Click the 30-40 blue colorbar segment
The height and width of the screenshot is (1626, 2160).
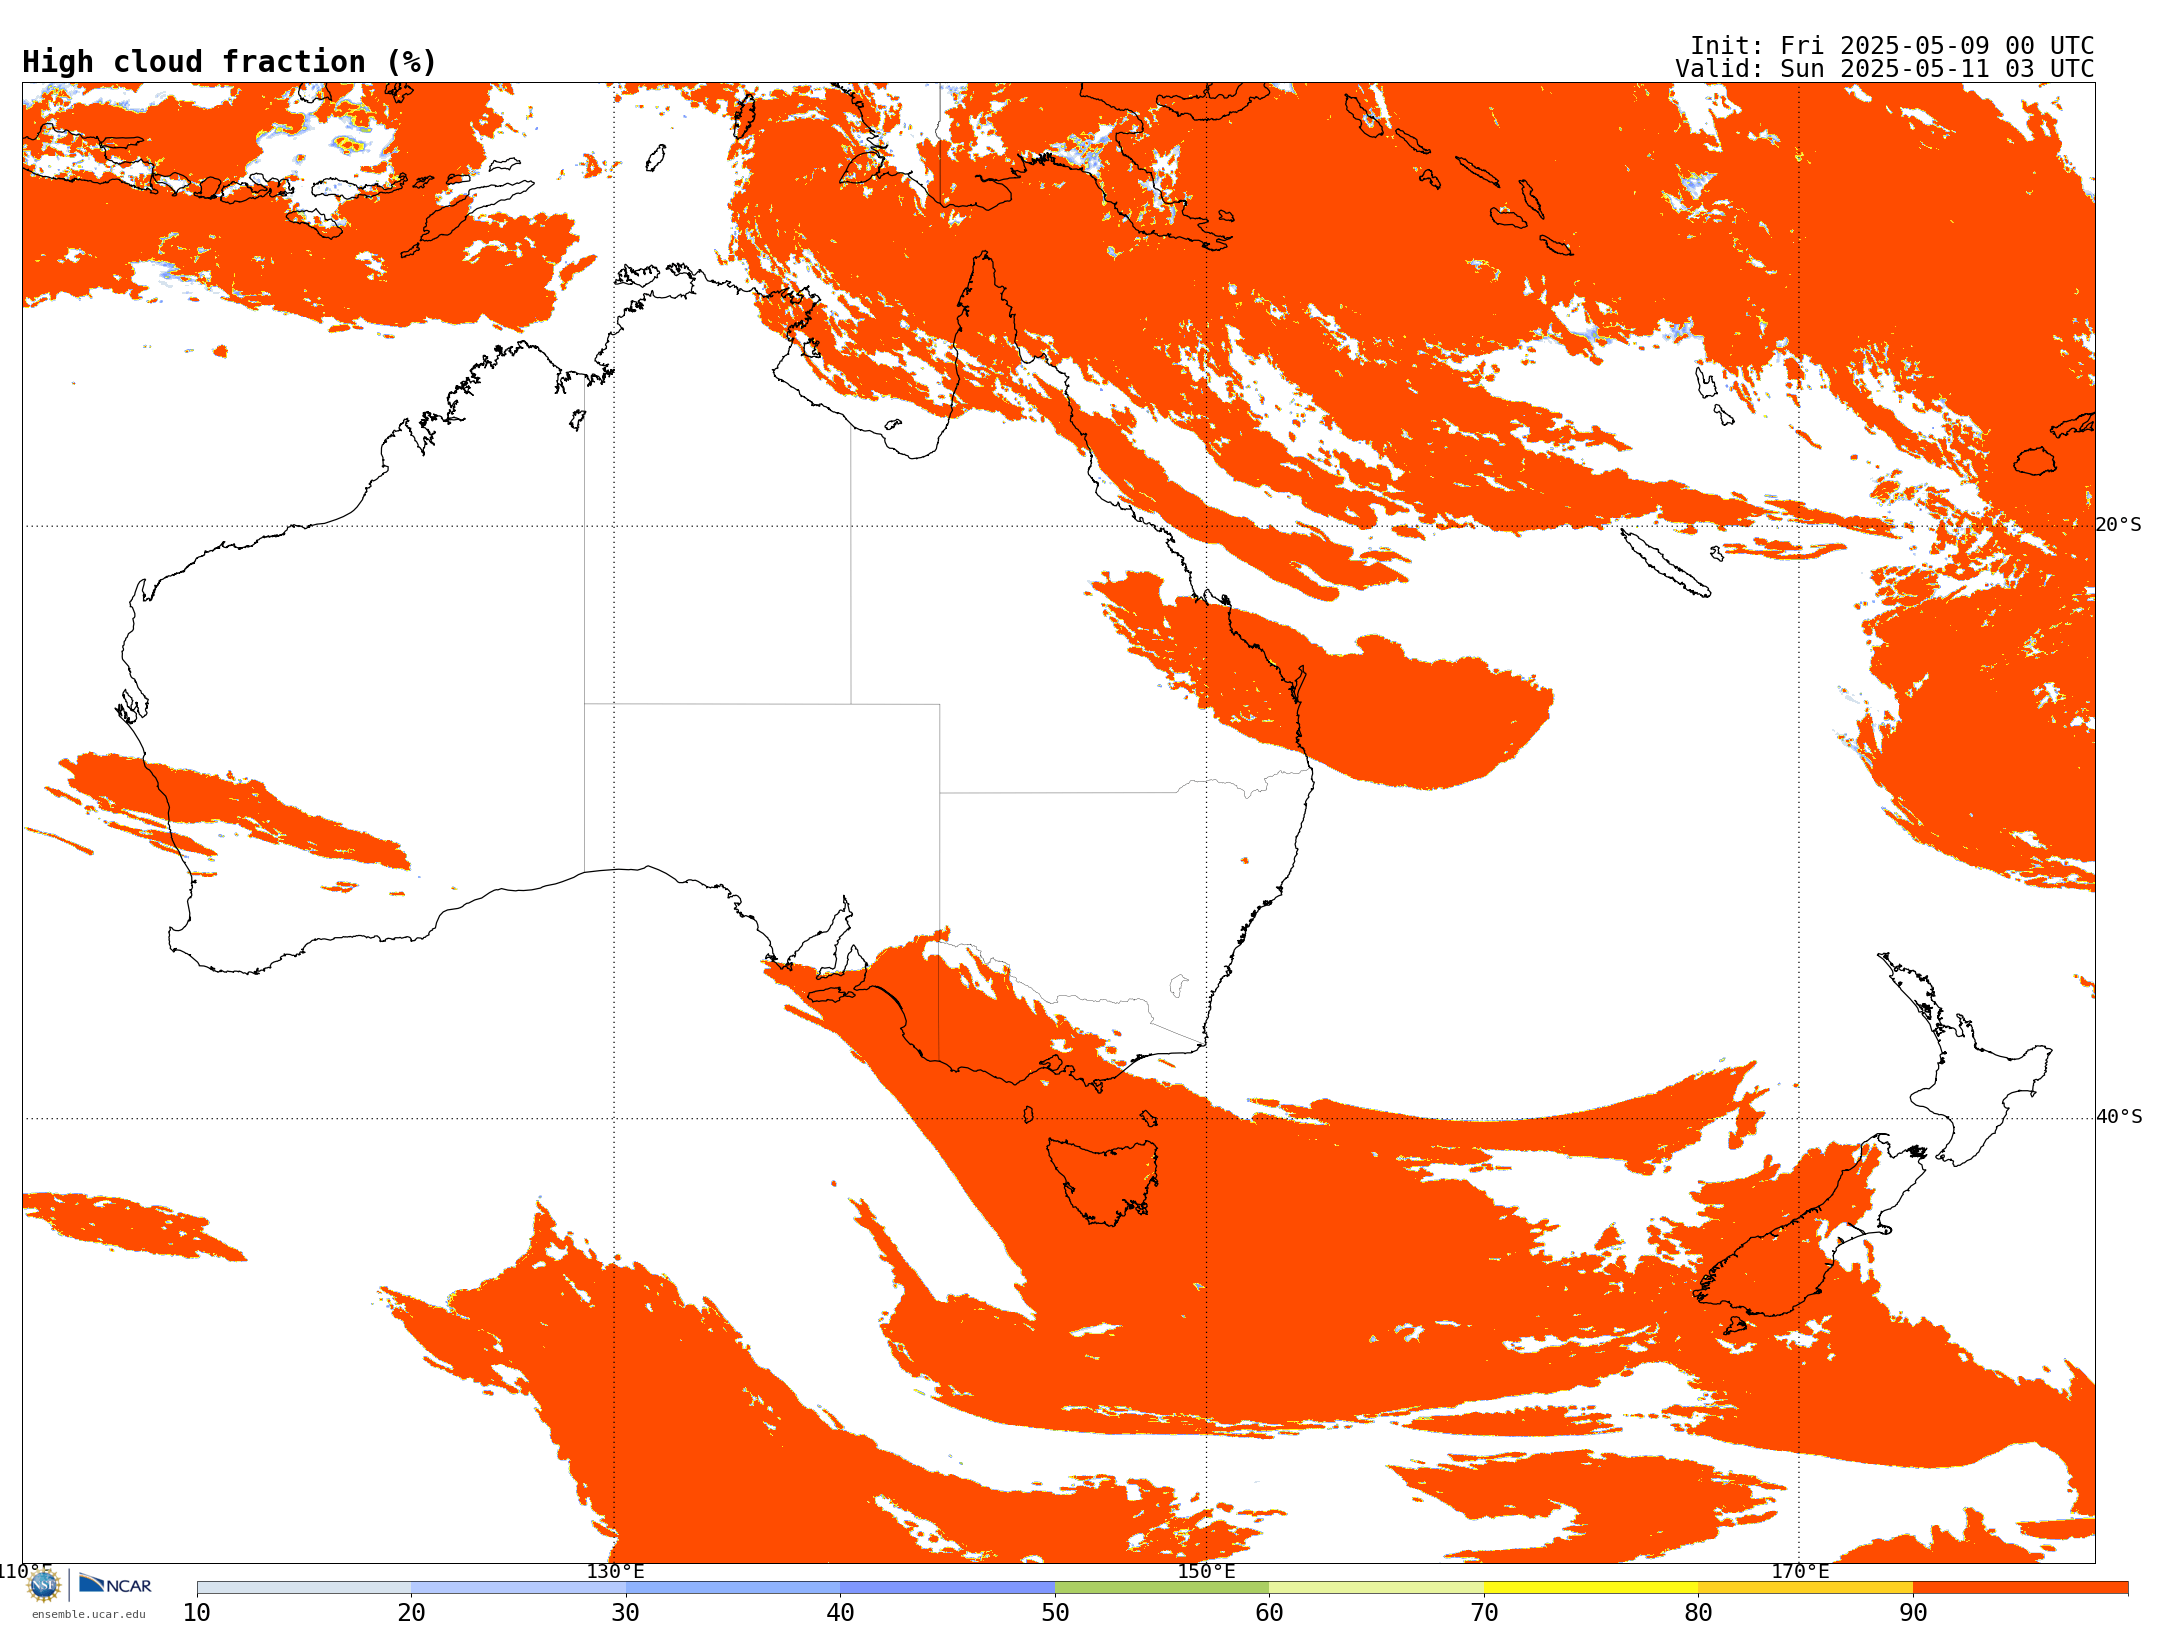click(x=733, y=1588)
